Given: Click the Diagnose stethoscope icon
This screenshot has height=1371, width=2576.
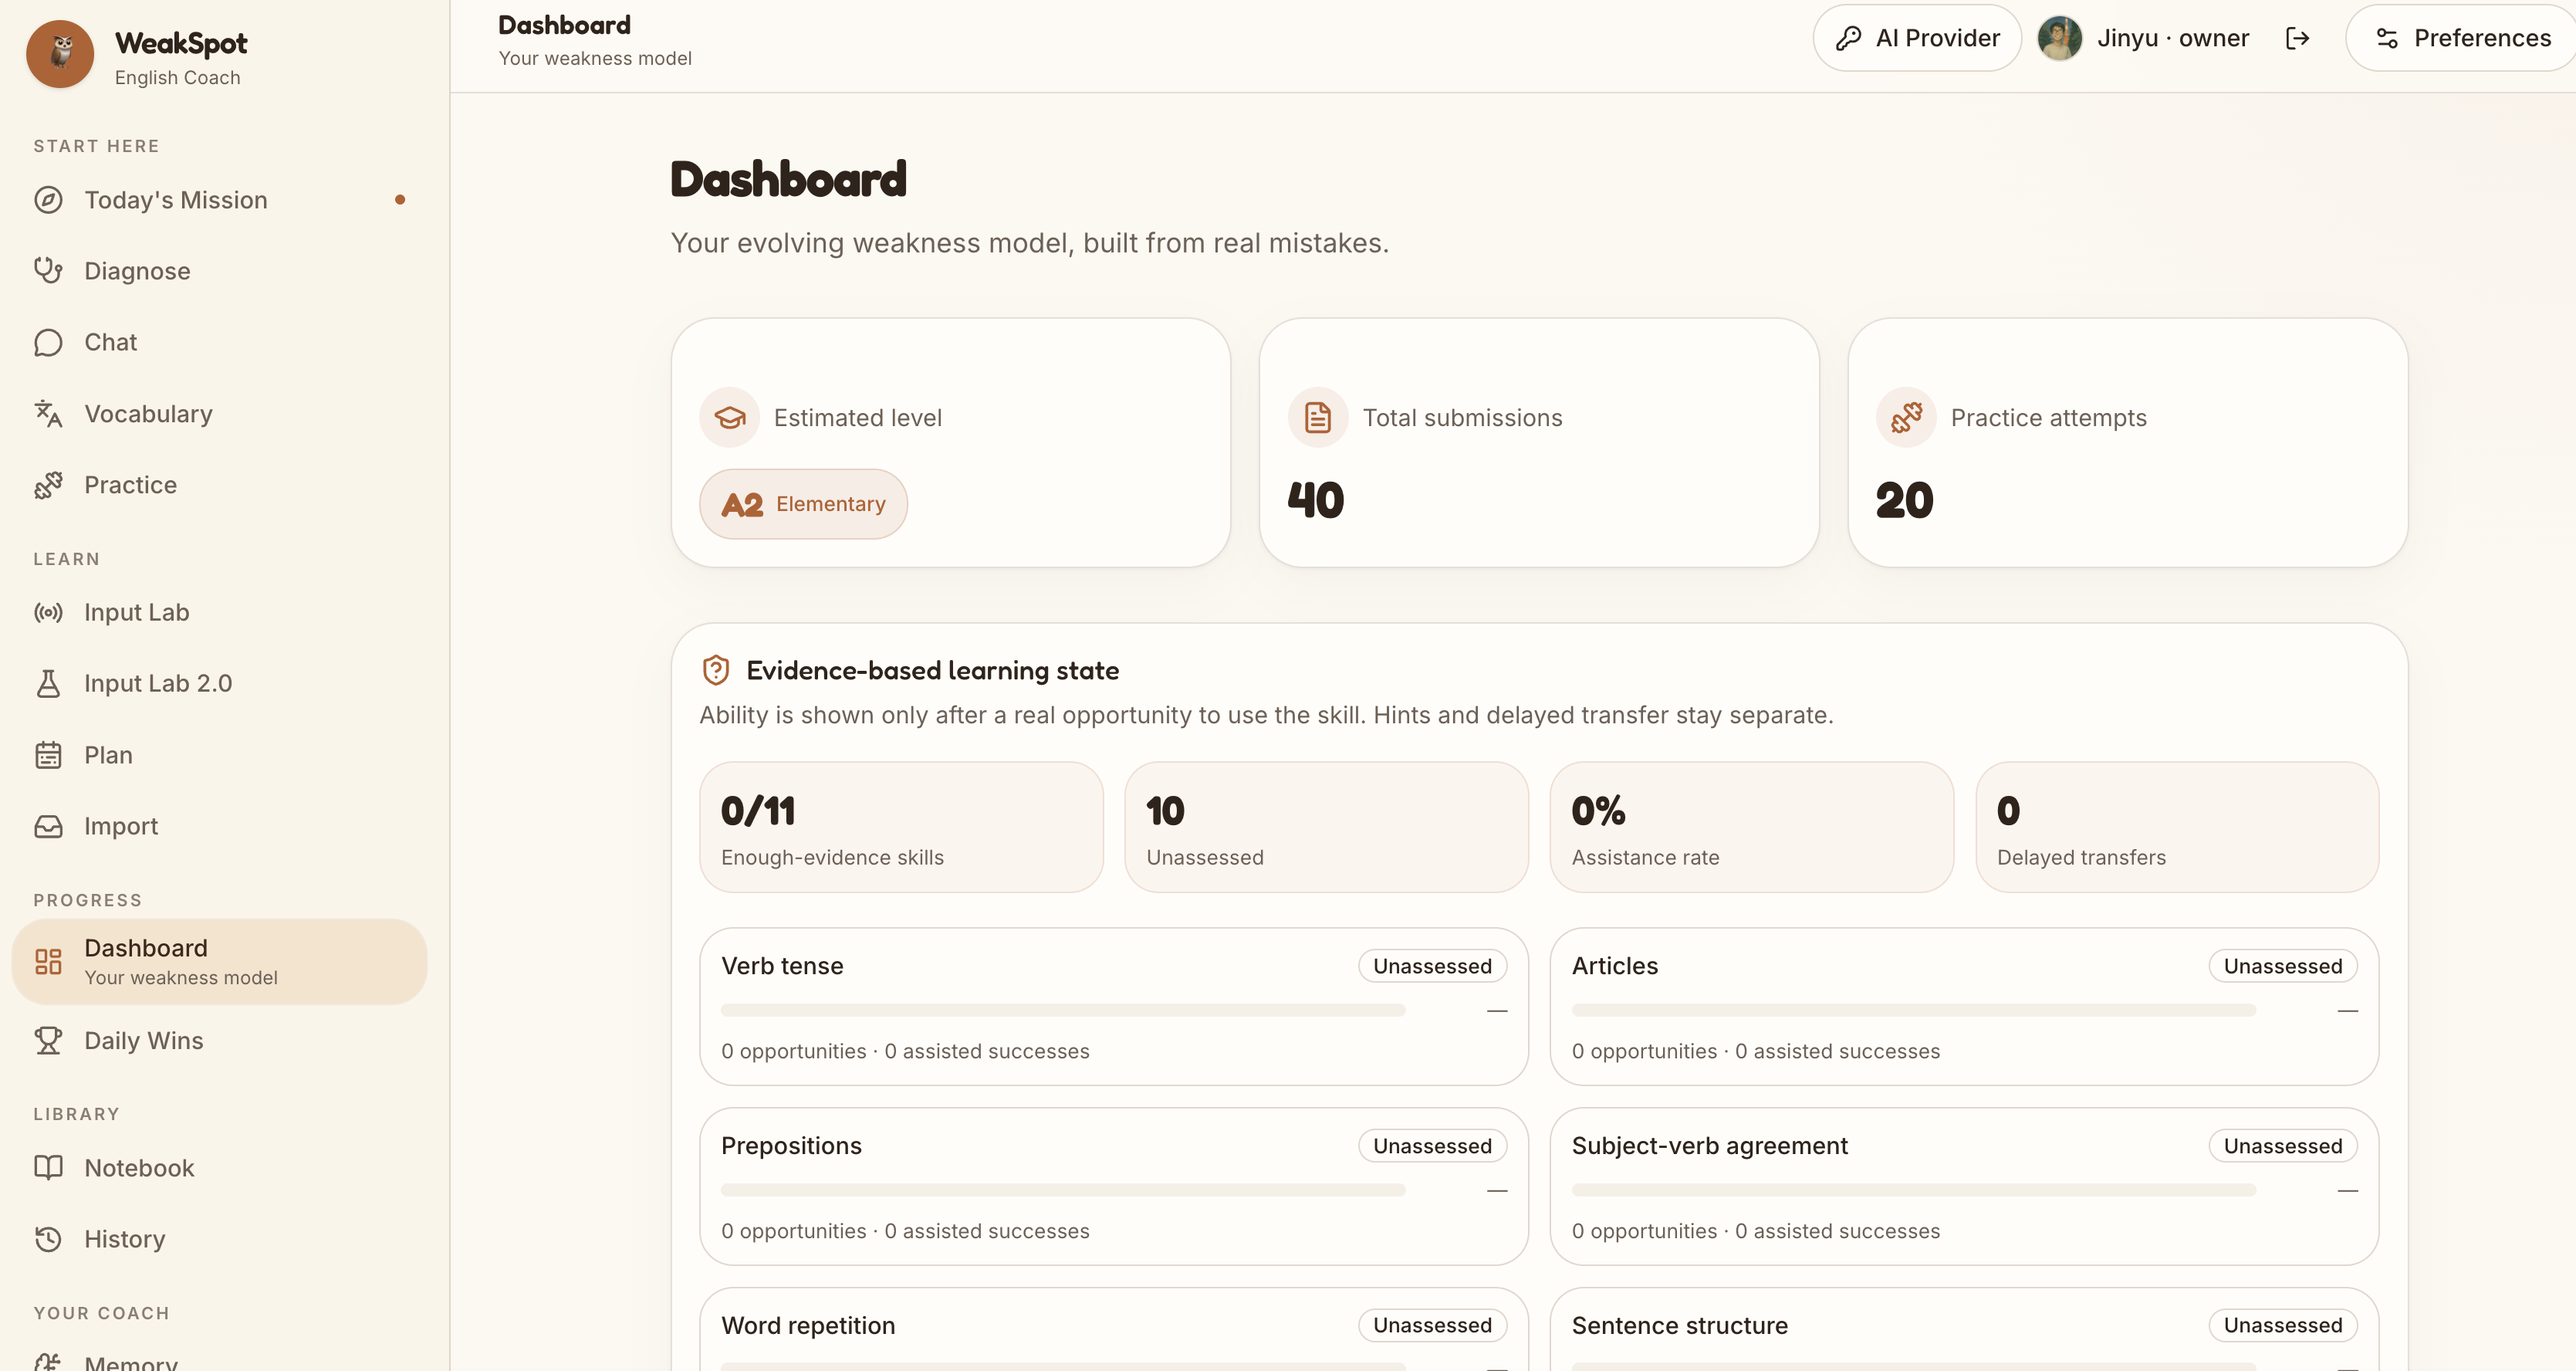Looking at the screenshot, I should point(48,271).
